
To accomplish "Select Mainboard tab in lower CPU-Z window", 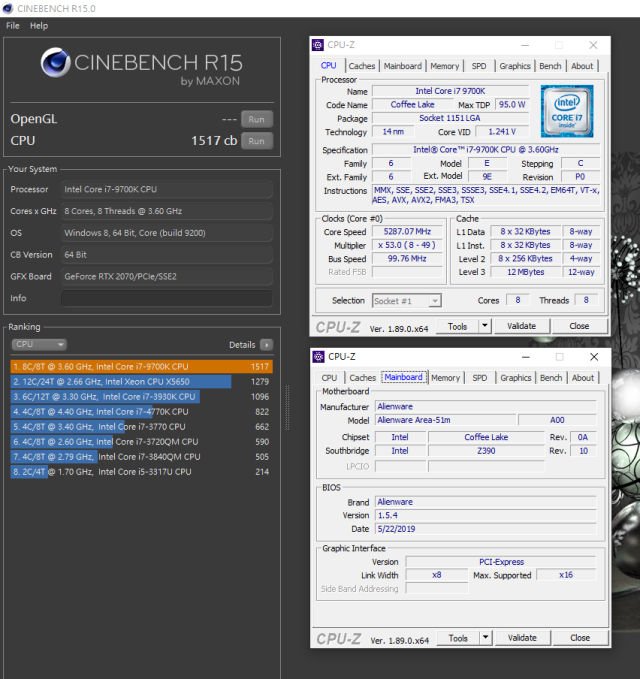I will [x=404, y=377].
